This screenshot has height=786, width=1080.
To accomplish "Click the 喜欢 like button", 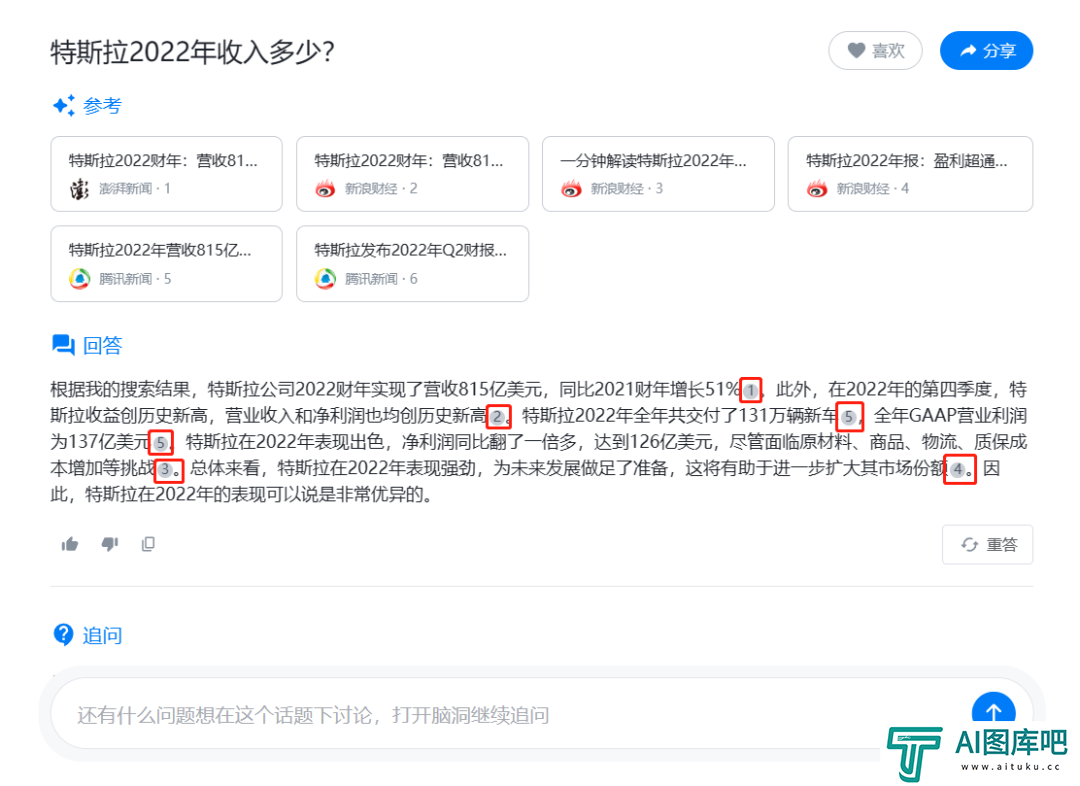I will point(875,50).
